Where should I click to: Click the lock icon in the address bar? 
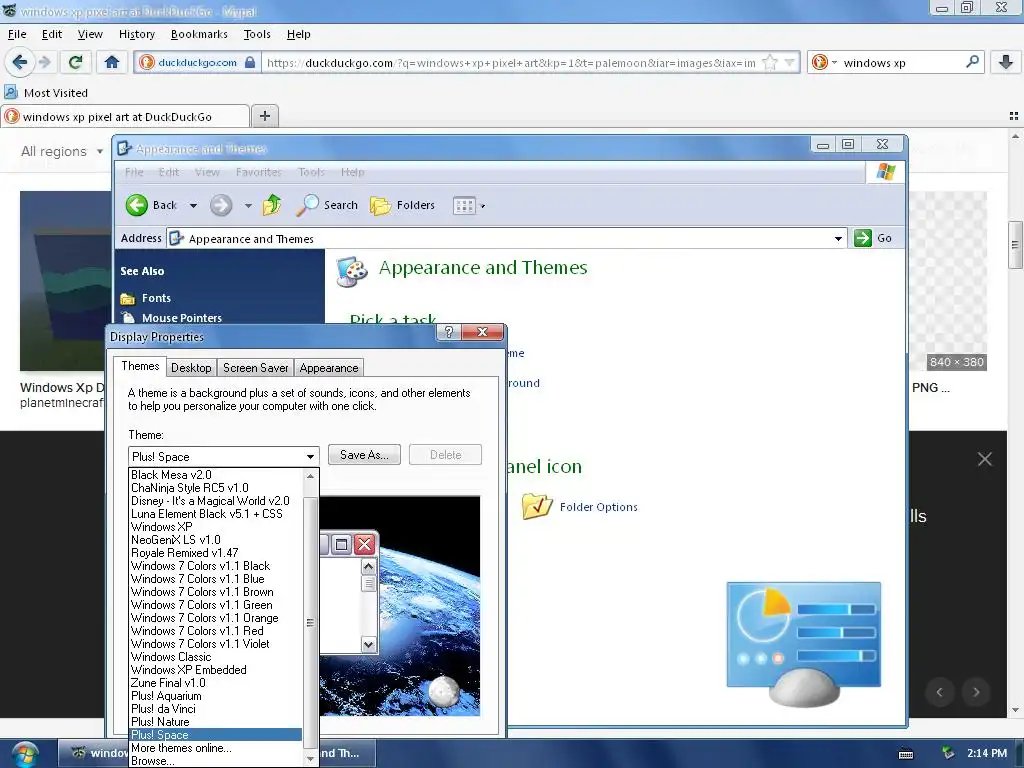tap(249, 63)
